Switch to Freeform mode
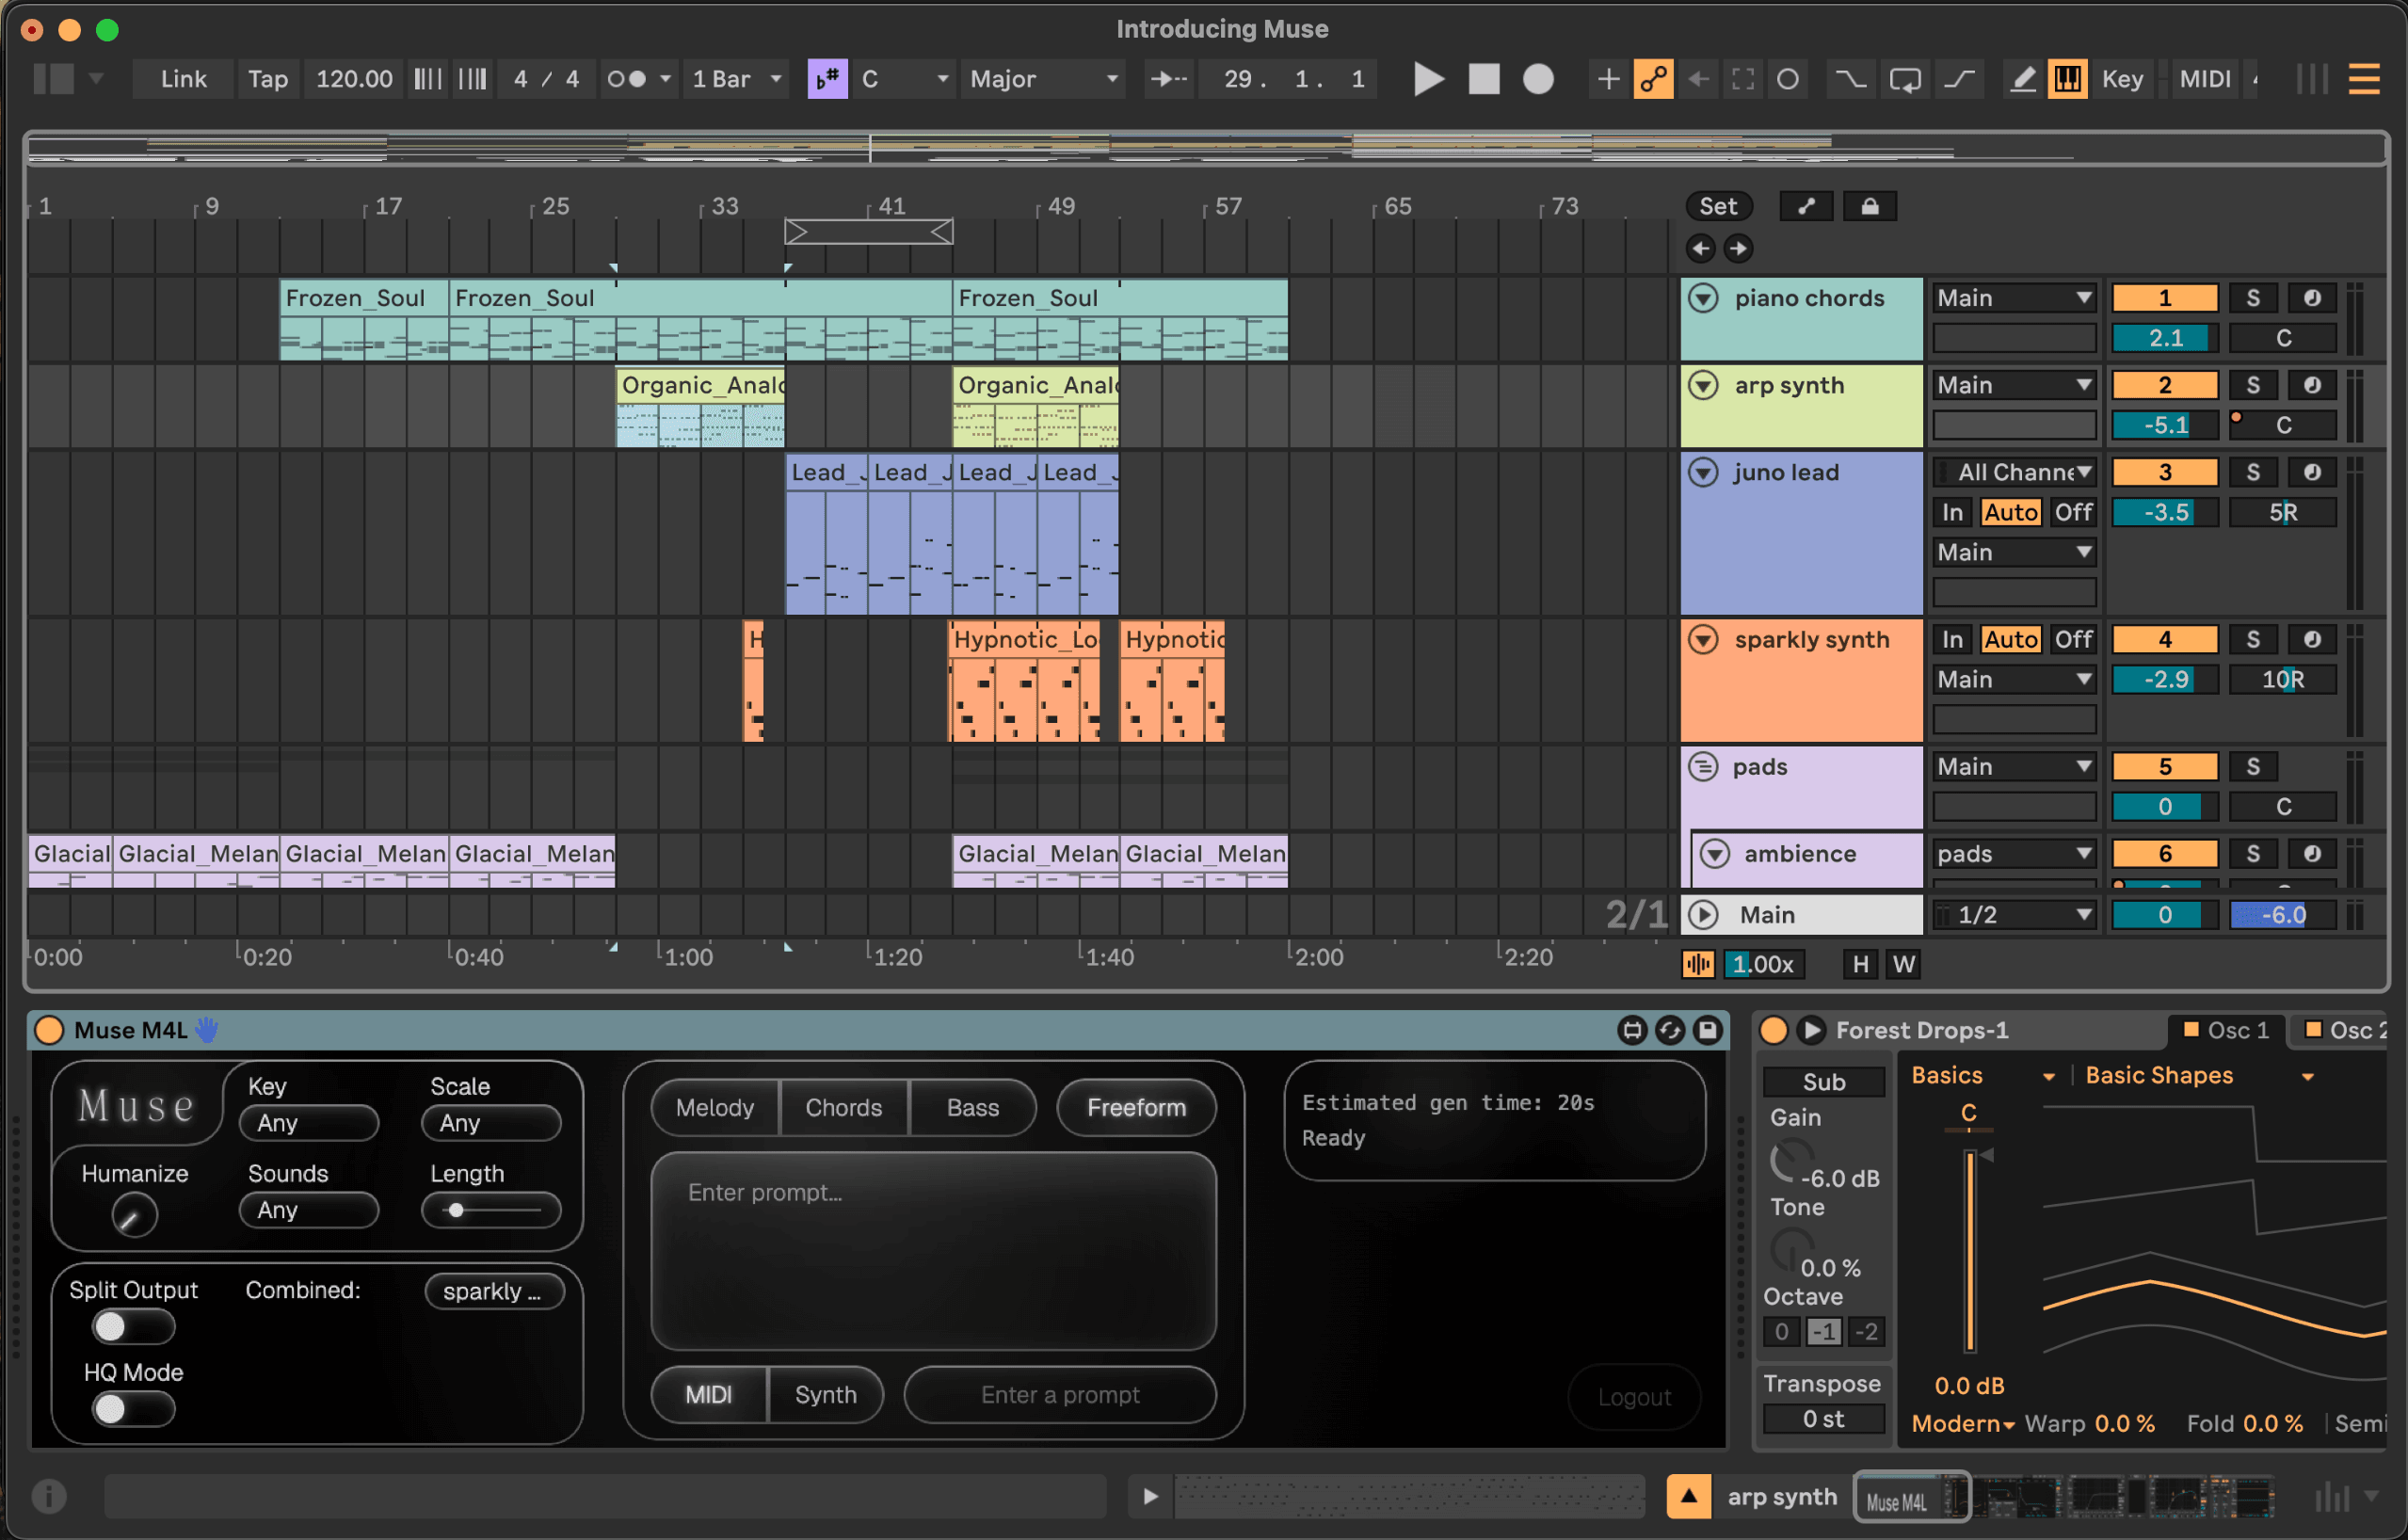 point(1136,1107)
